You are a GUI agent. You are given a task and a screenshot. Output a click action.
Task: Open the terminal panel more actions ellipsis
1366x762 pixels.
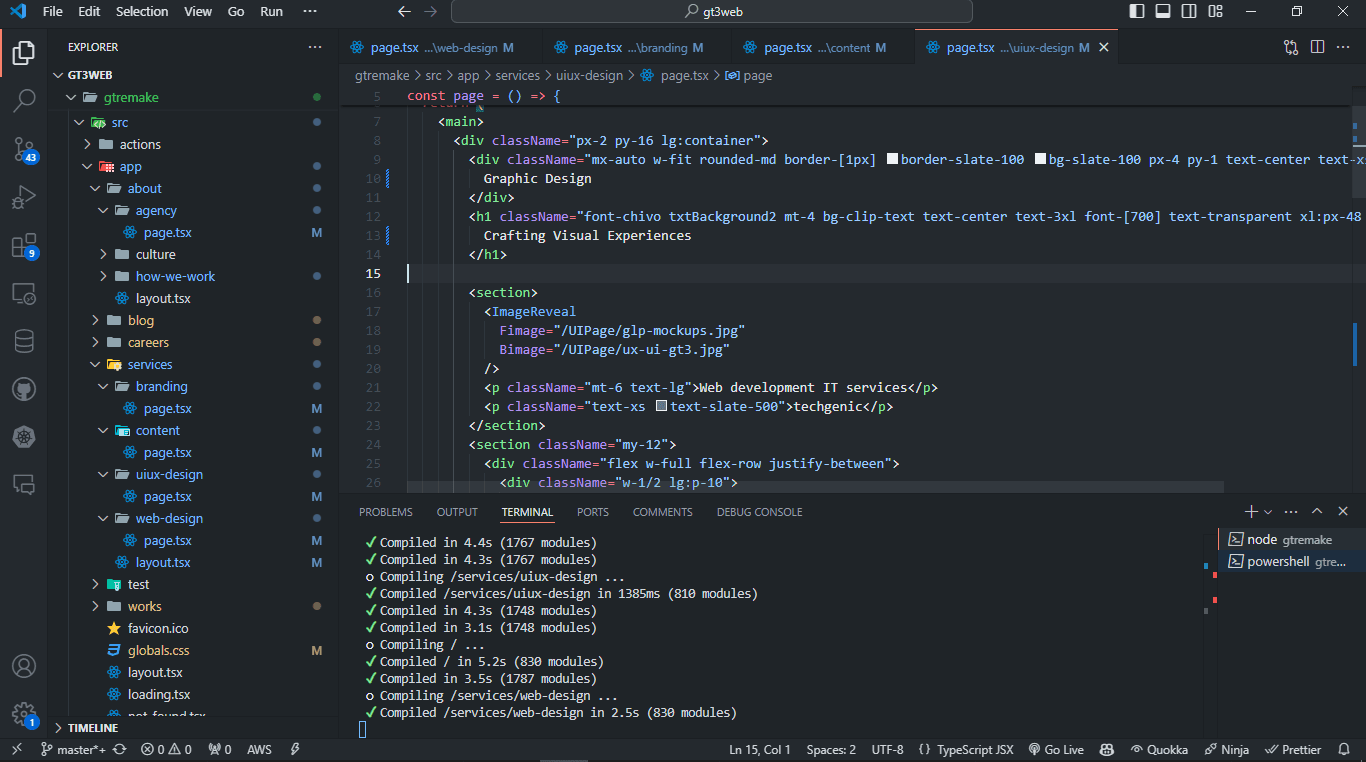[x=1291, y=511]
